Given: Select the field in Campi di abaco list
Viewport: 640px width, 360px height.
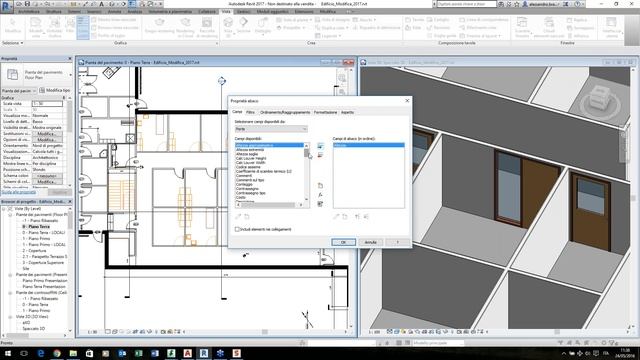Looking at the screenshot, I should pos(369,145).
